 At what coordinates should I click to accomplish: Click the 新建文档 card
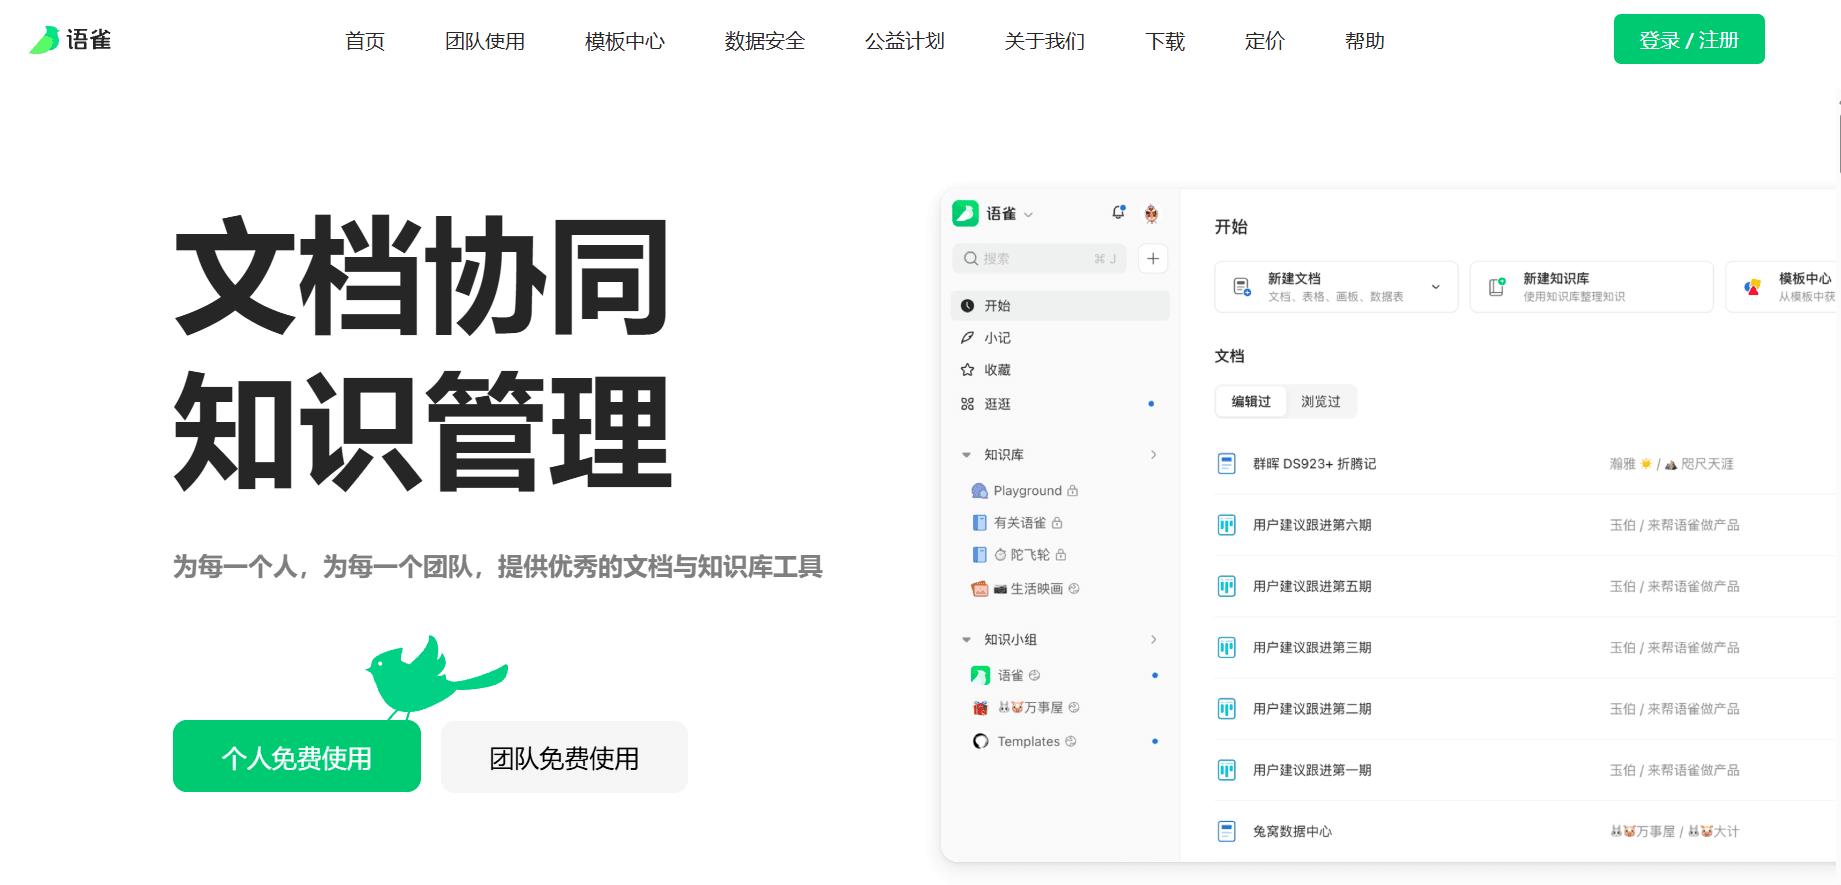(x=1336, y=287)
